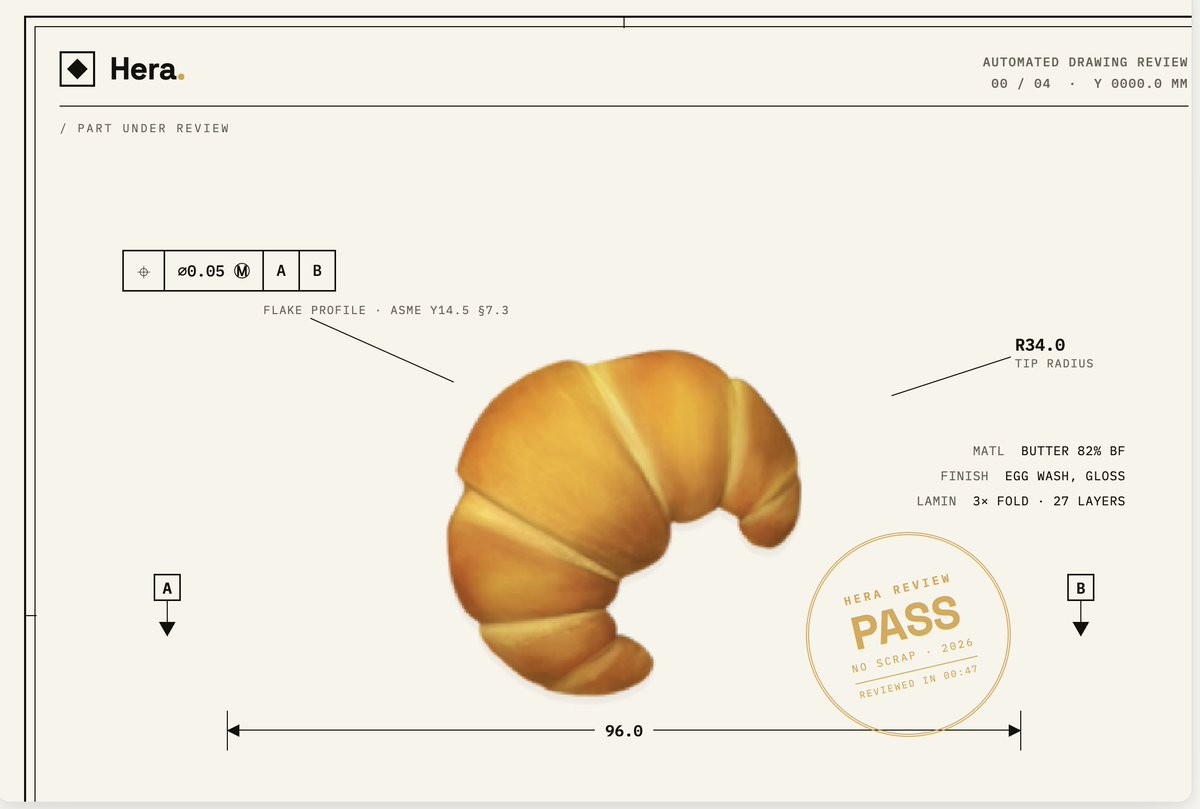Click the / PART UNDER REVIEW section label
Image resolution: width=1200 pixels, height=809 pixels.
click(x=144, y=128)
